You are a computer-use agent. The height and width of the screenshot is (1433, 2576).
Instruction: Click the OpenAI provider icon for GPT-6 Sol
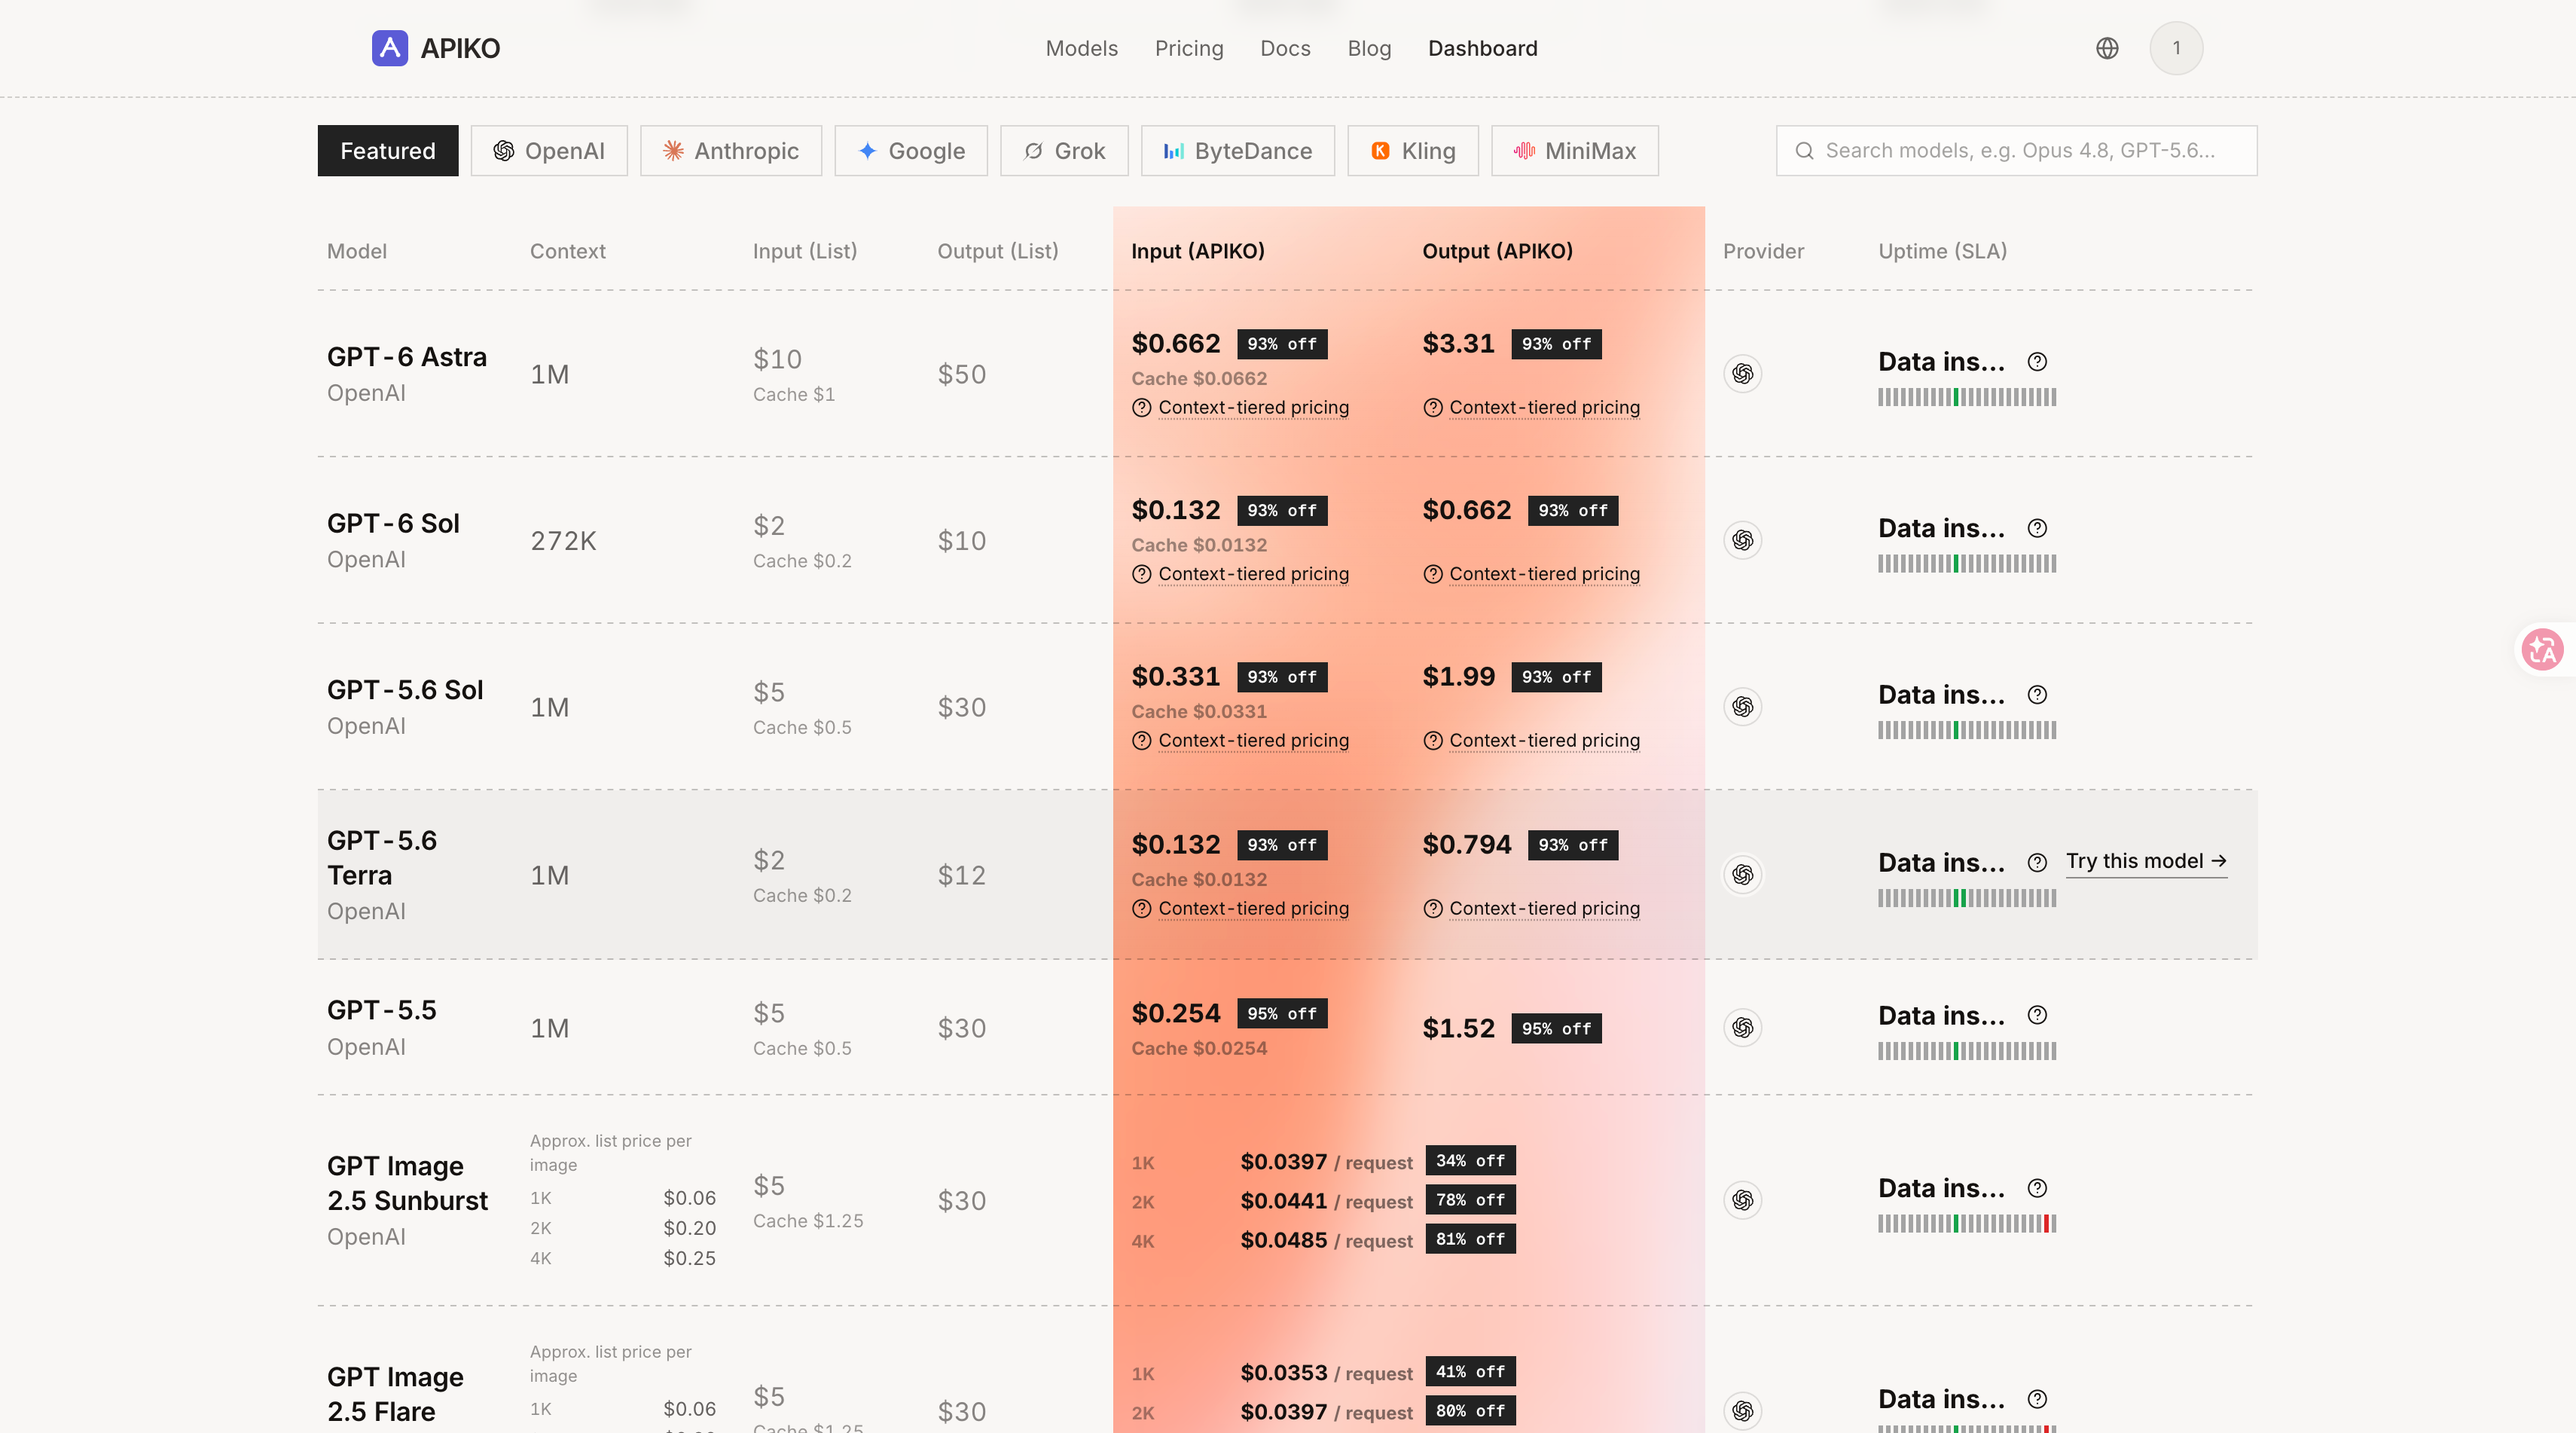pyautogui.click(x=1742, y=541)
